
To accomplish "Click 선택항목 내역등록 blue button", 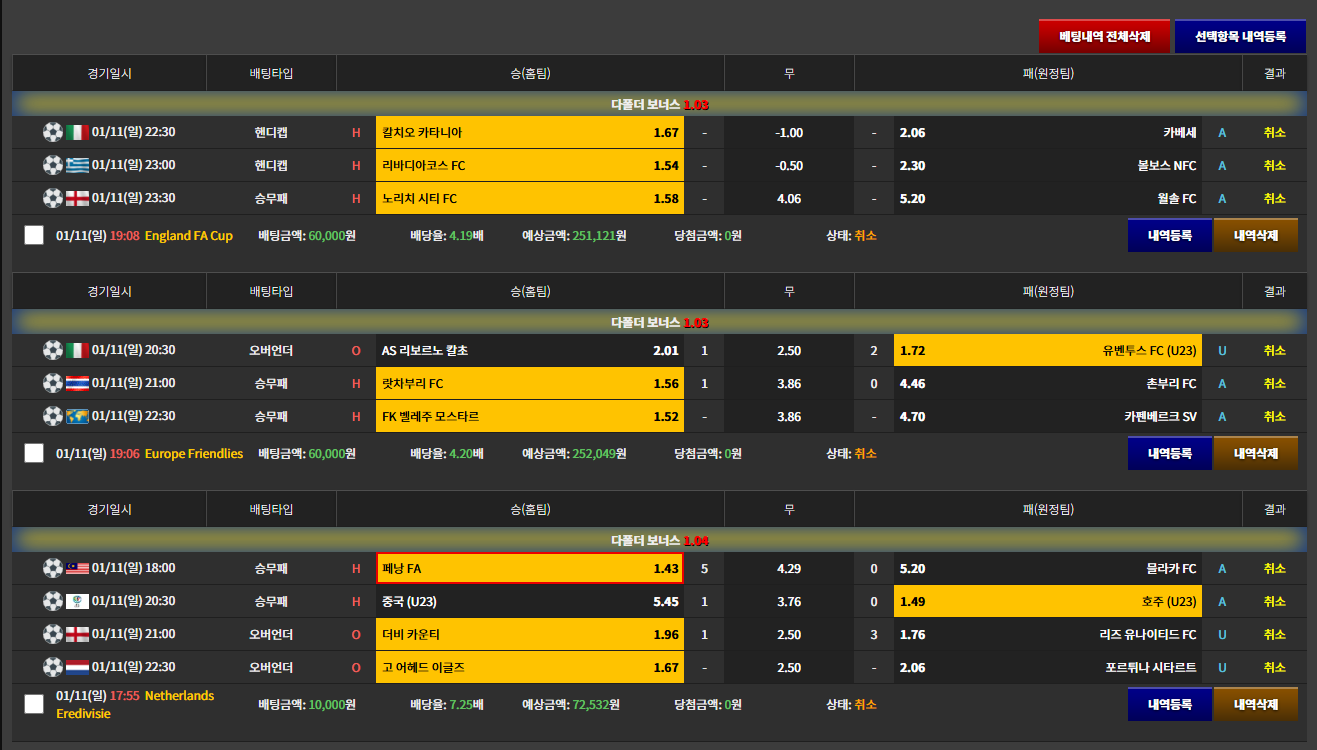I will (1240, 37).
